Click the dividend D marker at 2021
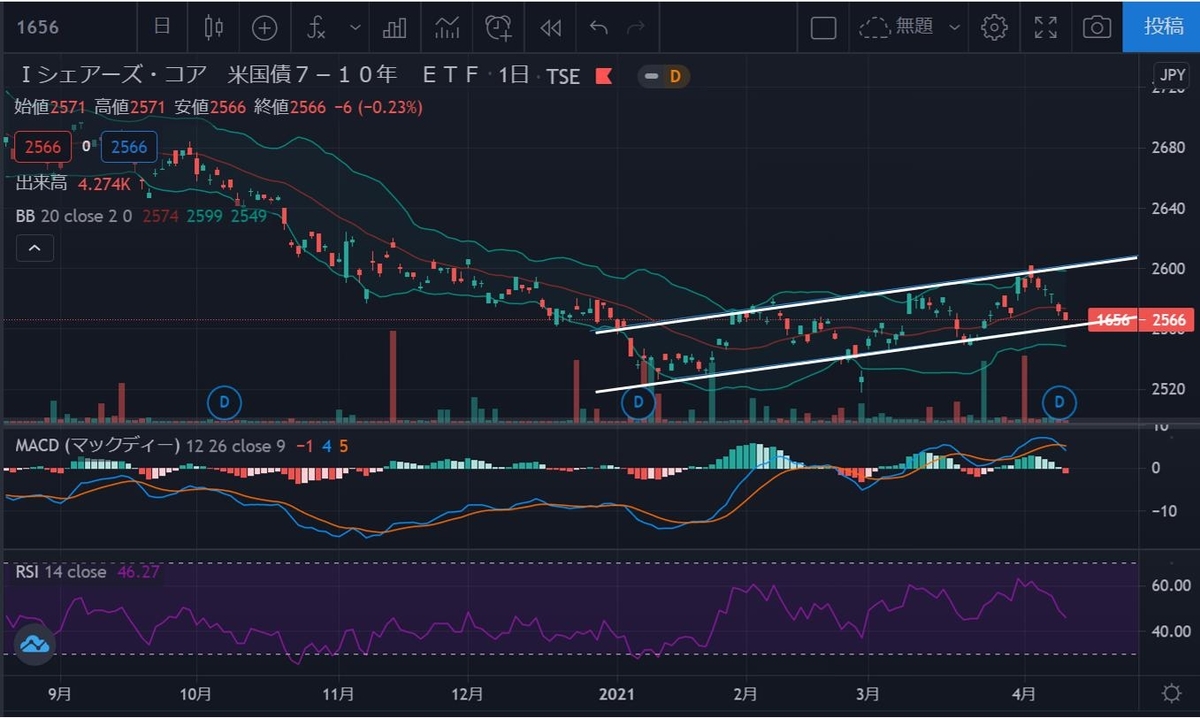 coord(639,403)
